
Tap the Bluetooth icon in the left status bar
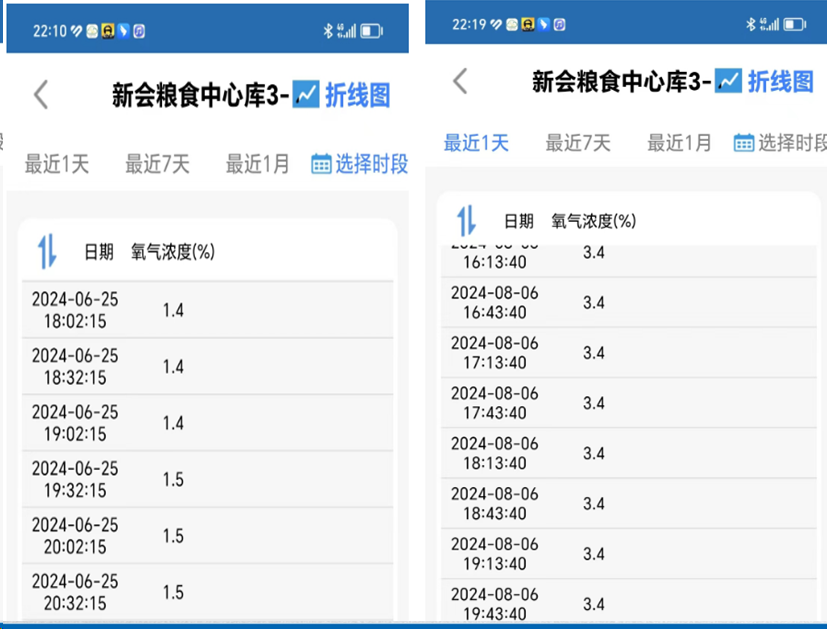click(327, 31)
